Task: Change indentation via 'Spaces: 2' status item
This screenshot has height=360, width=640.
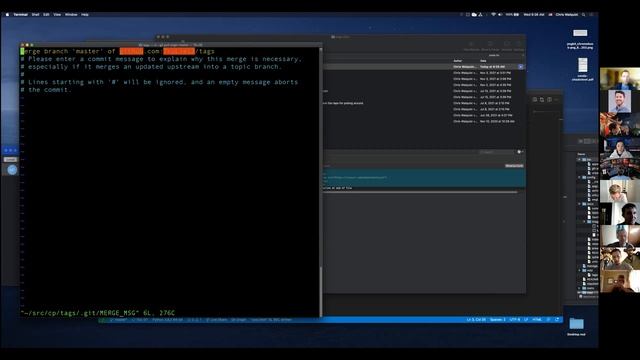Action: click(498, 320)
